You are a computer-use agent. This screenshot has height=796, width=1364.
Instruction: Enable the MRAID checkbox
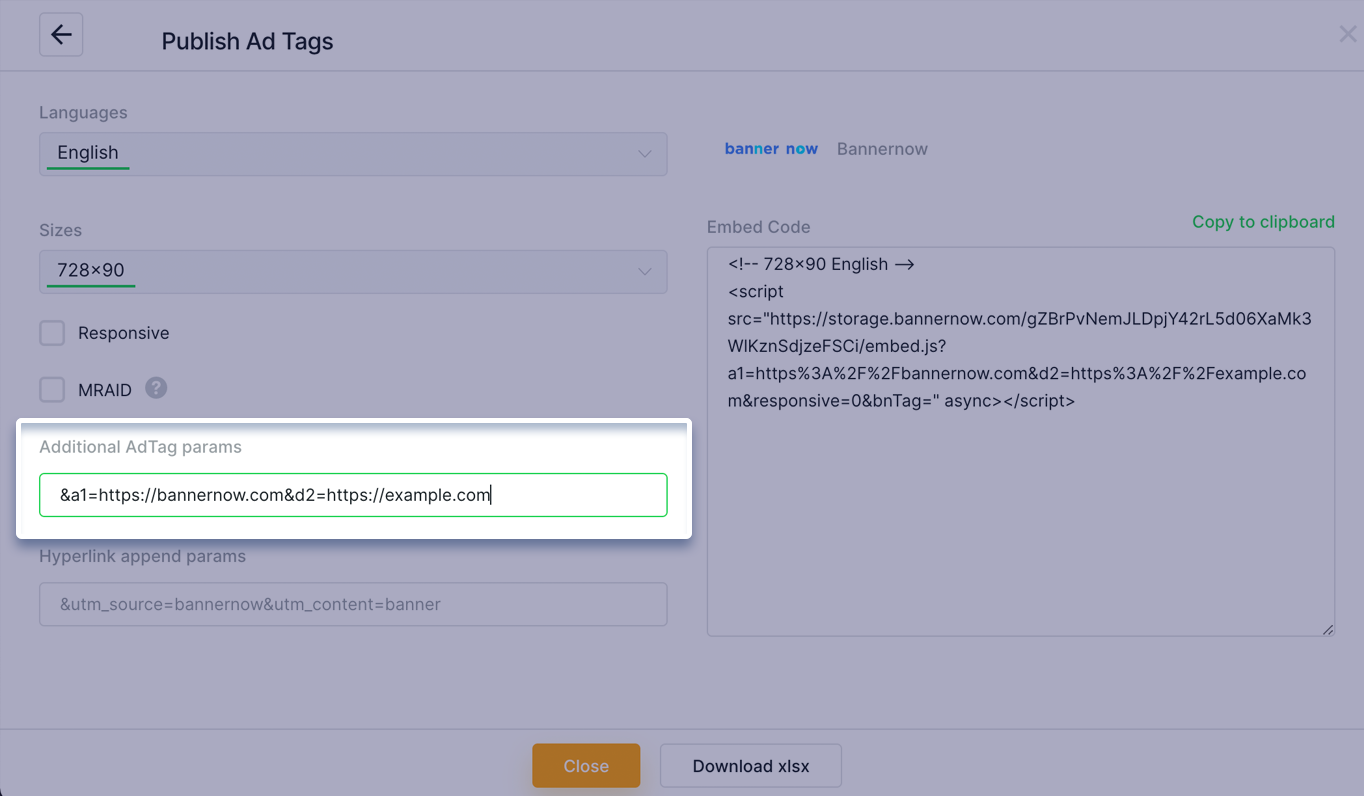52,389
